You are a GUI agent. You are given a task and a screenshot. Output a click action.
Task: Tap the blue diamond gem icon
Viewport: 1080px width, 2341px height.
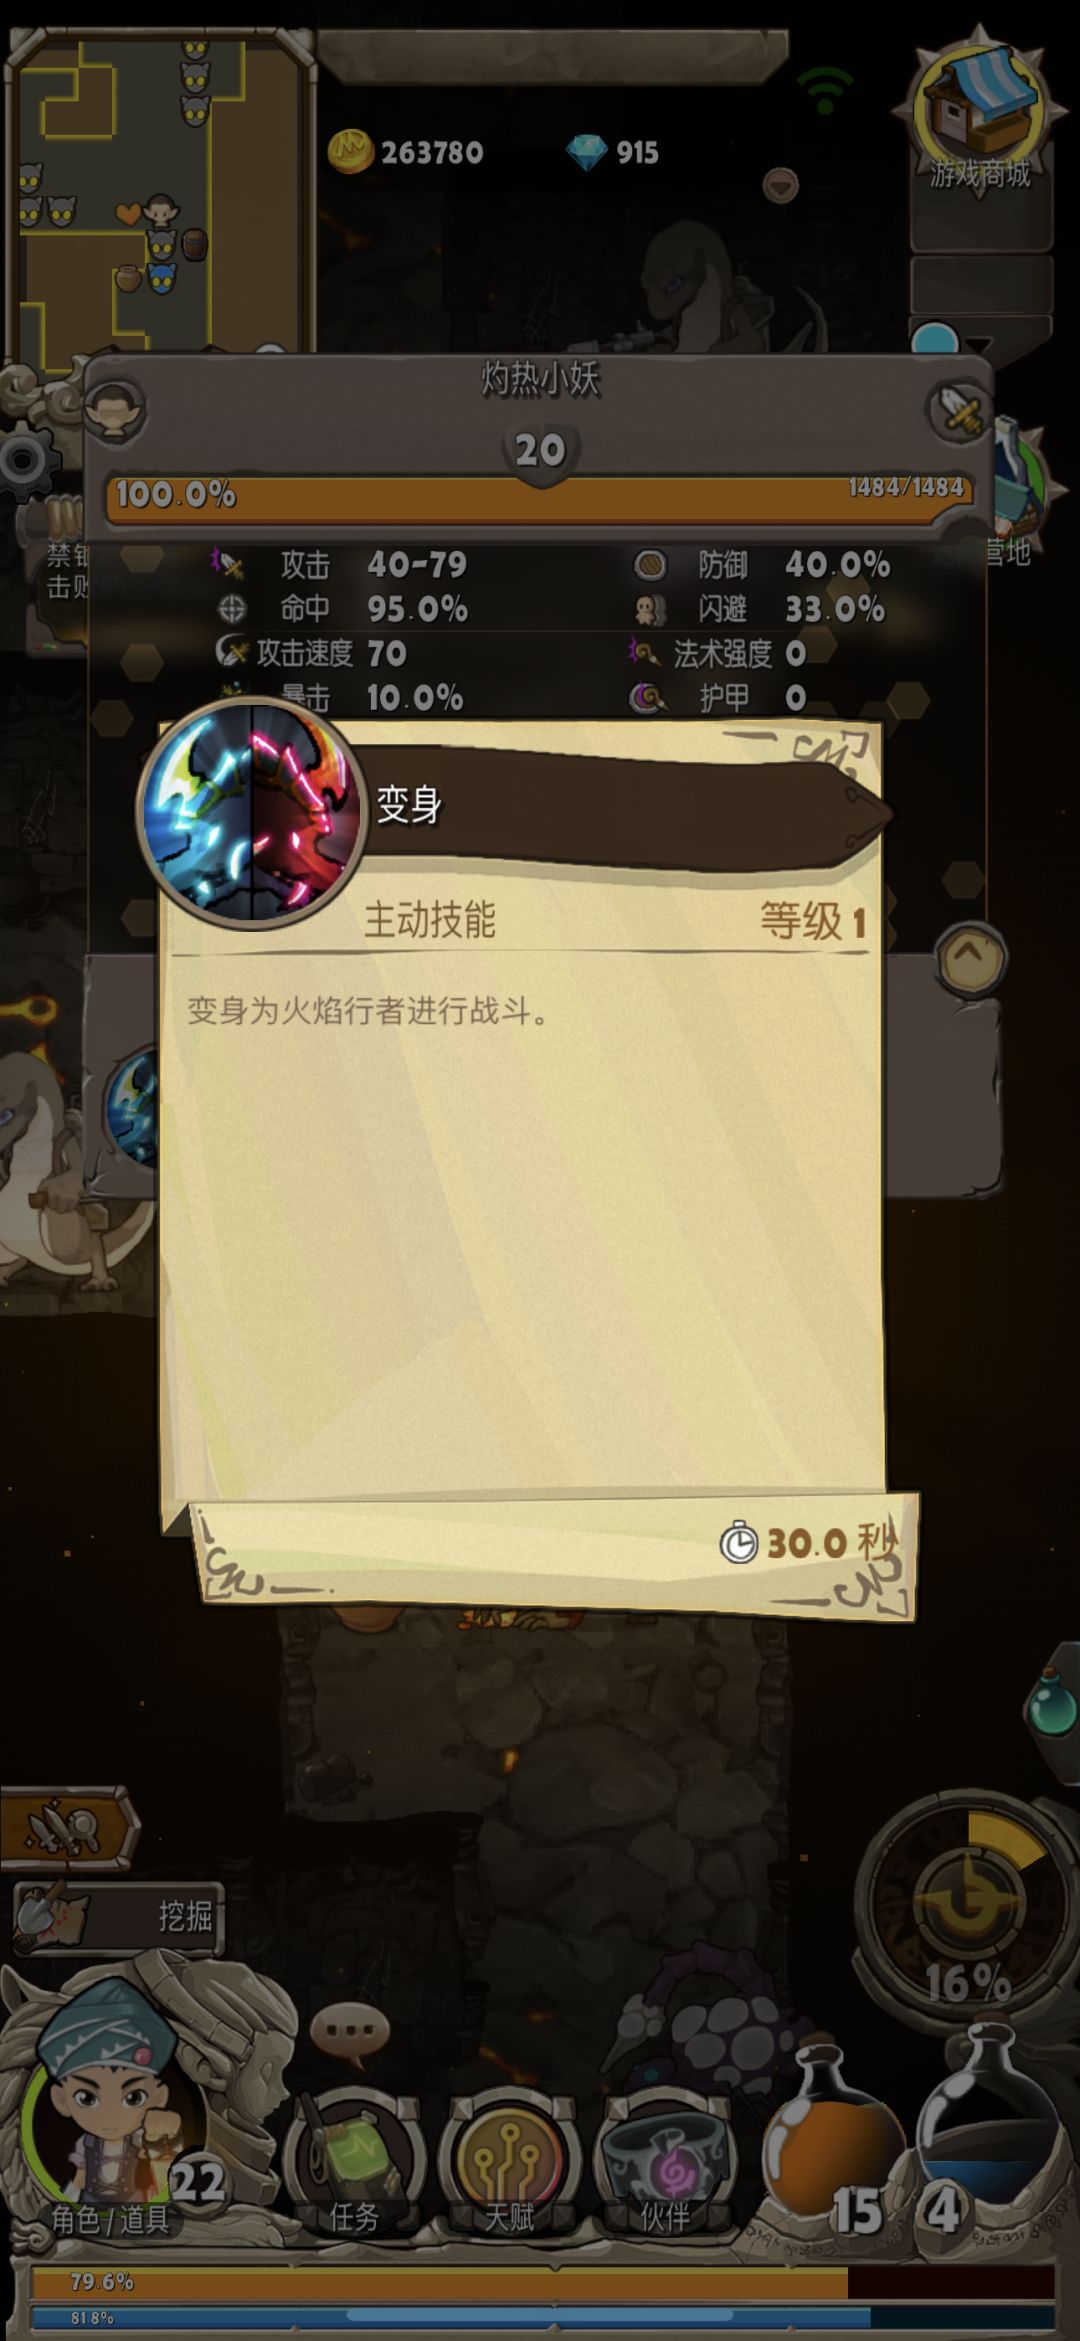pyautogui.click(x=587, y=152)
